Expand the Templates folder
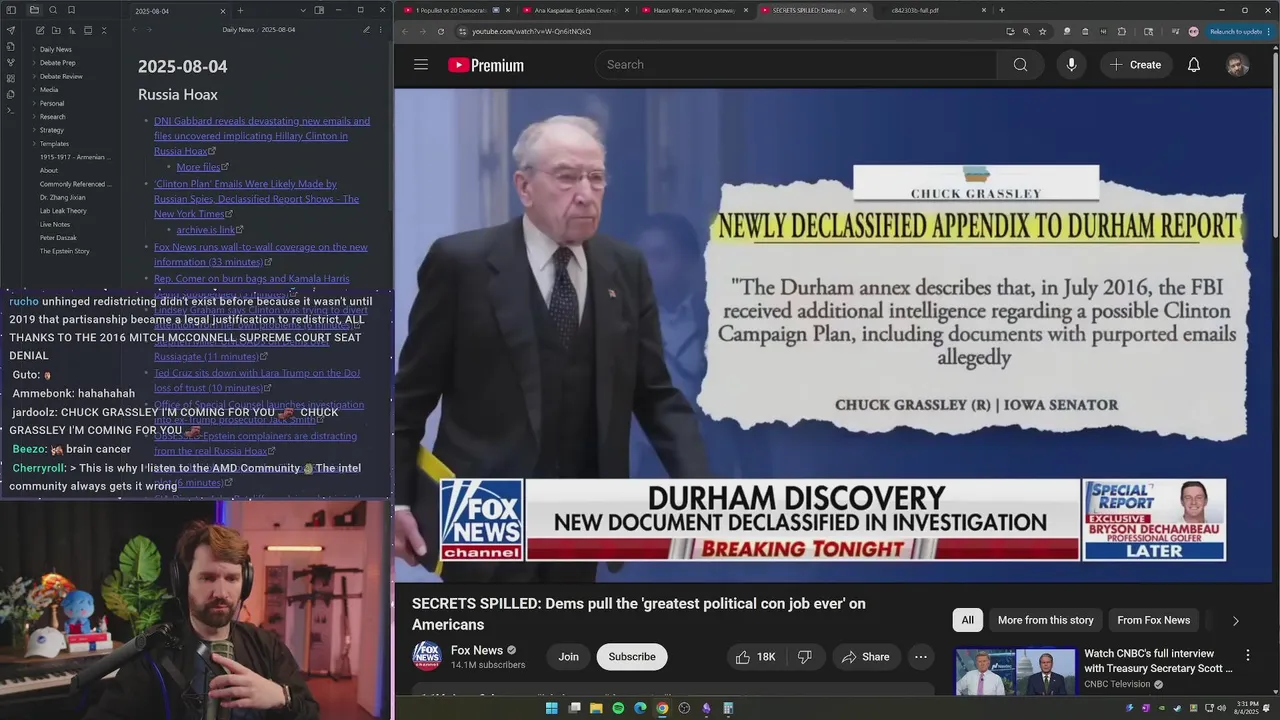Image resolution: width=1280 pixels, height=720 pixels. pos(54,144)
